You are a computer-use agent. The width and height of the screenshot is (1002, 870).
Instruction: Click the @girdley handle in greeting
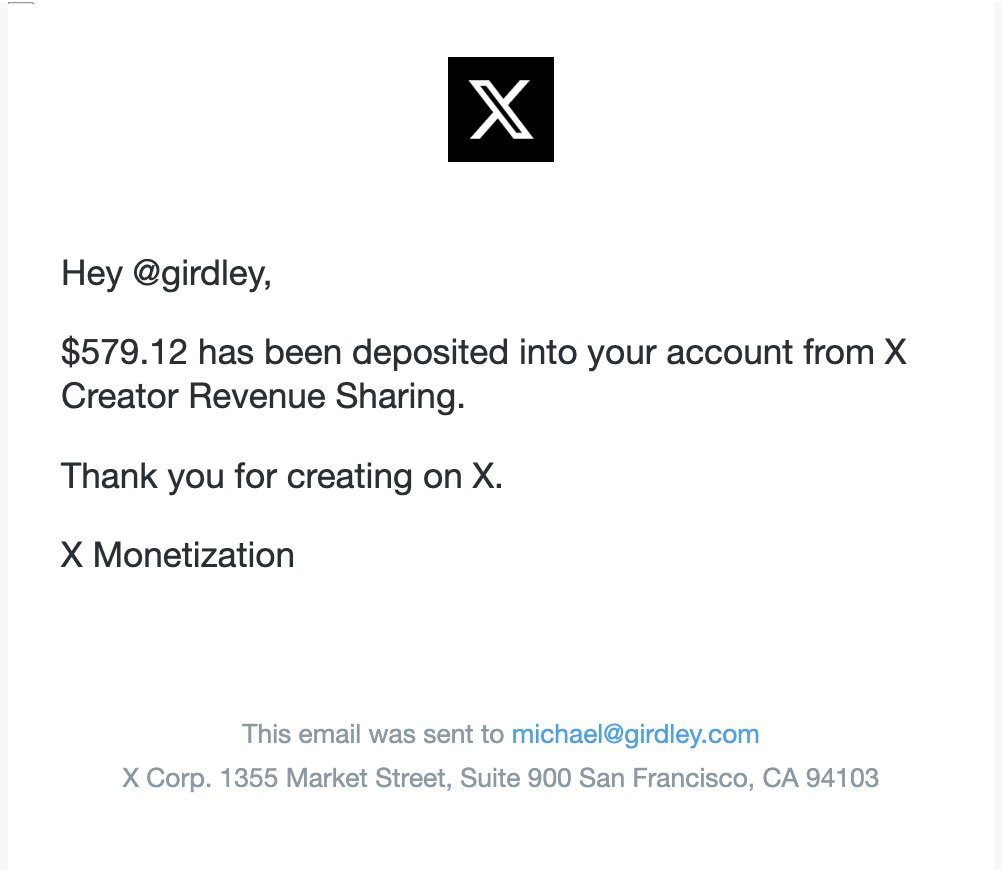click(x=201, y=273)
